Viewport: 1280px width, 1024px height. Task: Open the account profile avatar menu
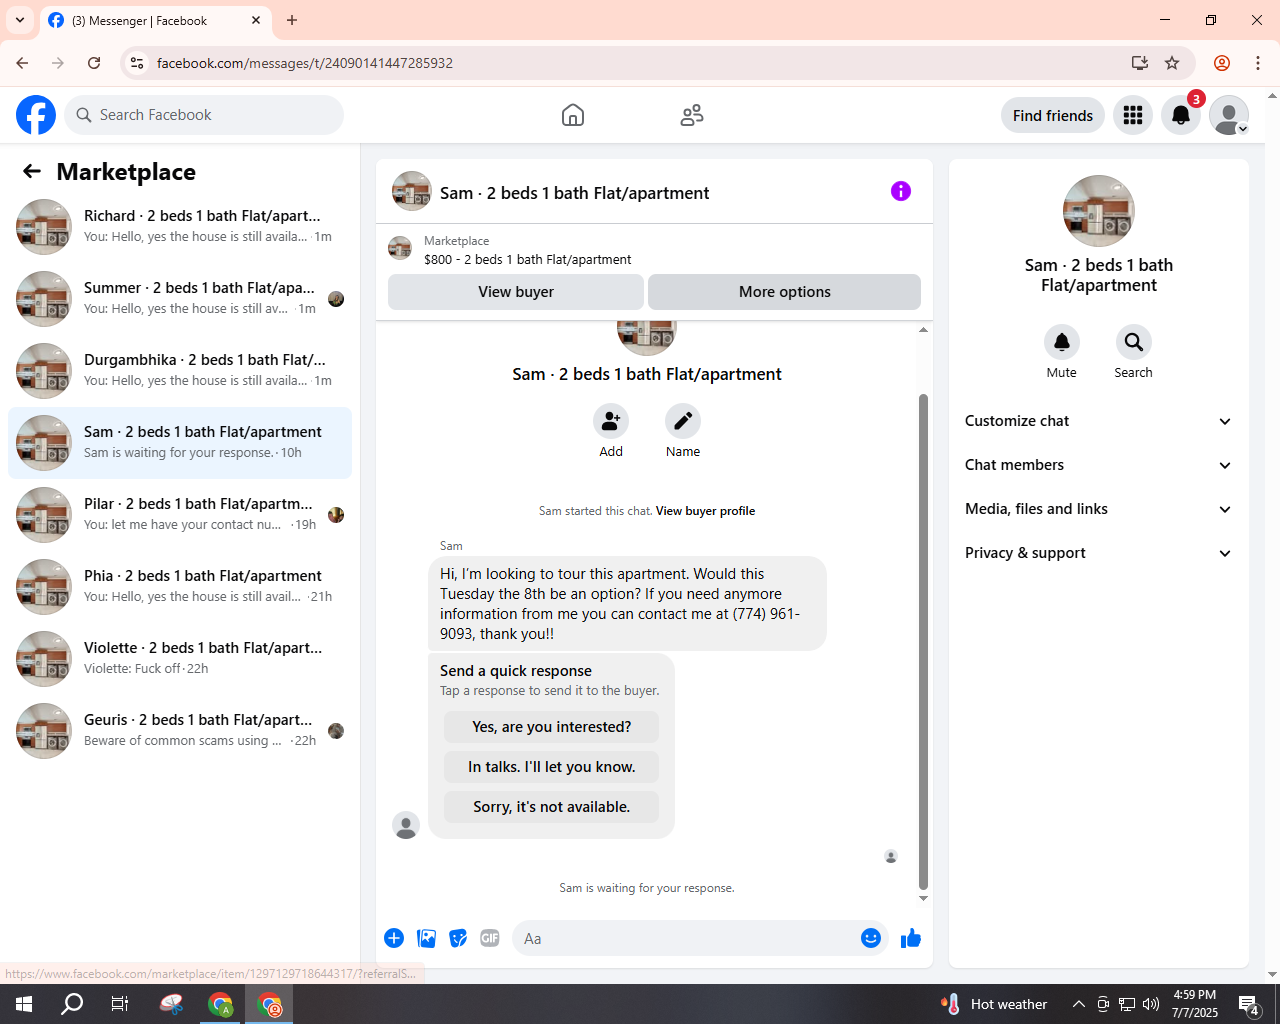(x=1229, y=115)
